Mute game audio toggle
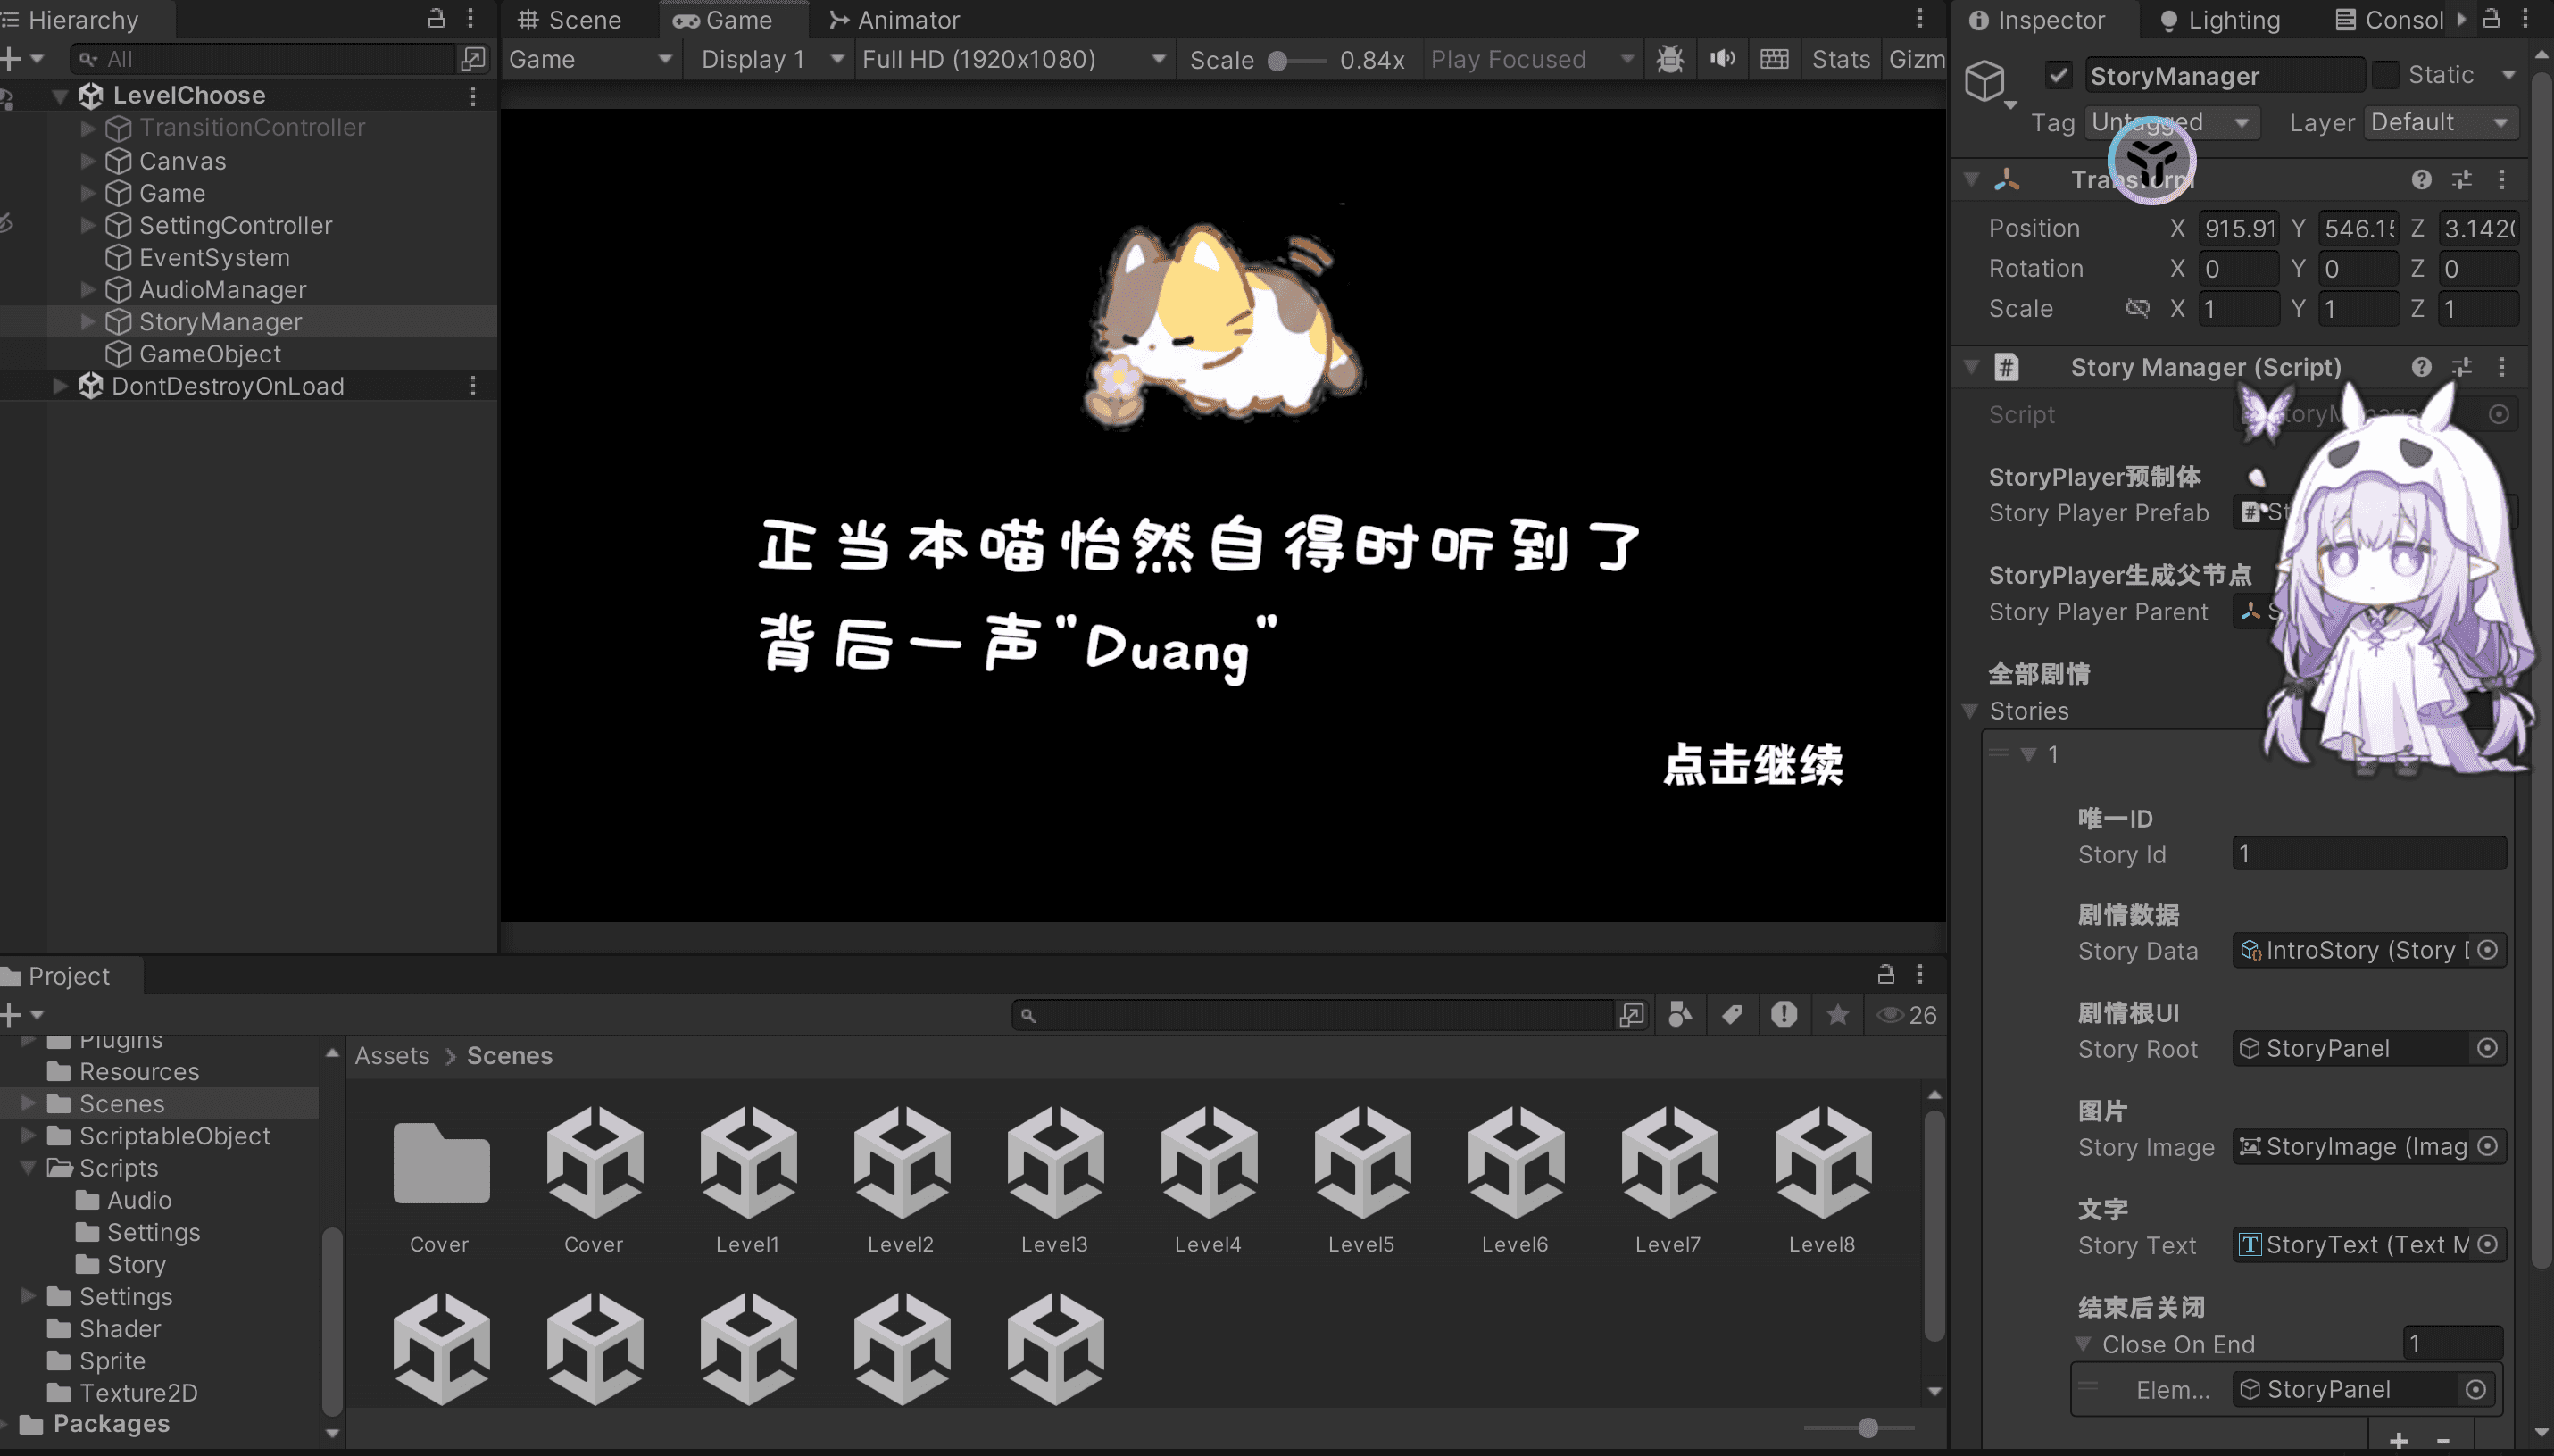This screenshot has height=1456, width=2554. click(x=1722, y=59)
